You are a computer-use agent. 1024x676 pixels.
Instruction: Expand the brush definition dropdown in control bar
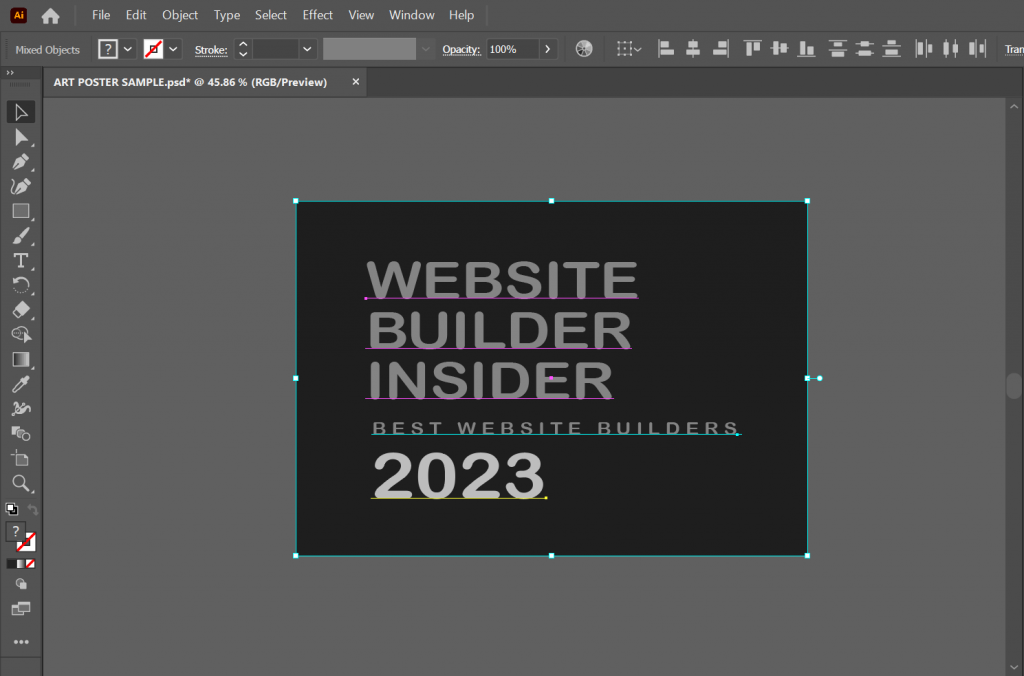coord(426,48)
